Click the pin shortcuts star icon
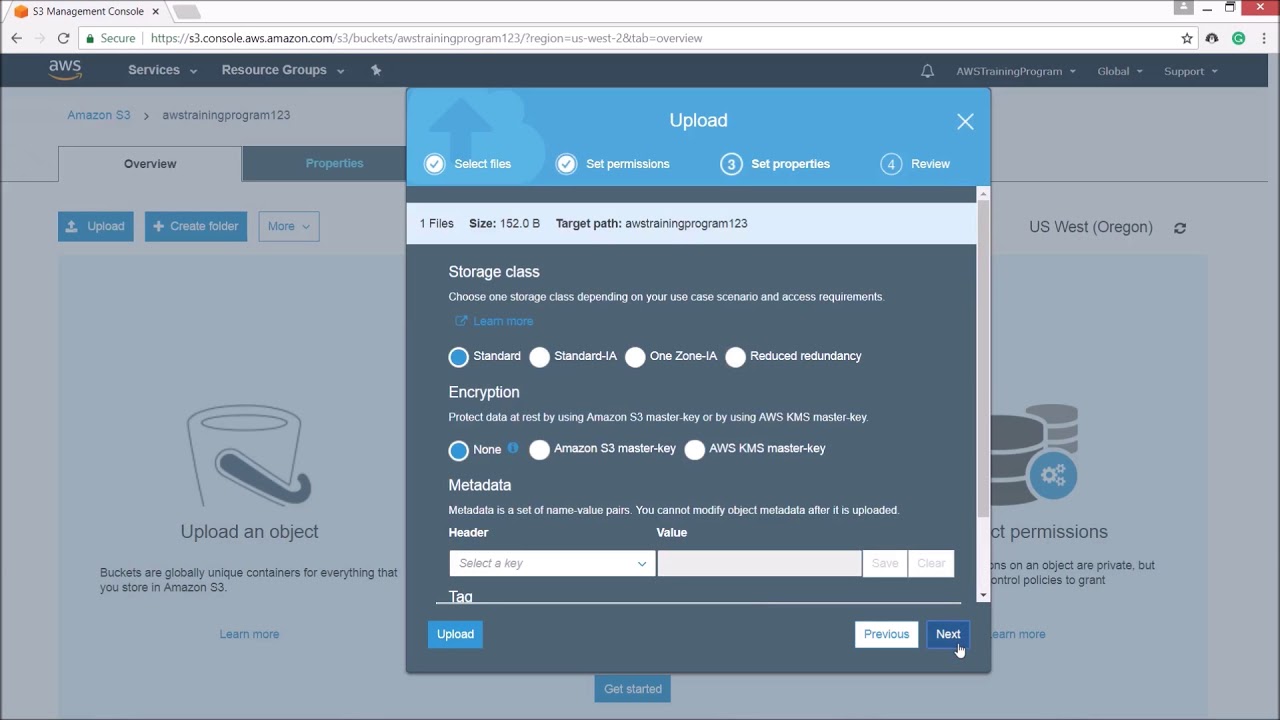 click(376, 70)
